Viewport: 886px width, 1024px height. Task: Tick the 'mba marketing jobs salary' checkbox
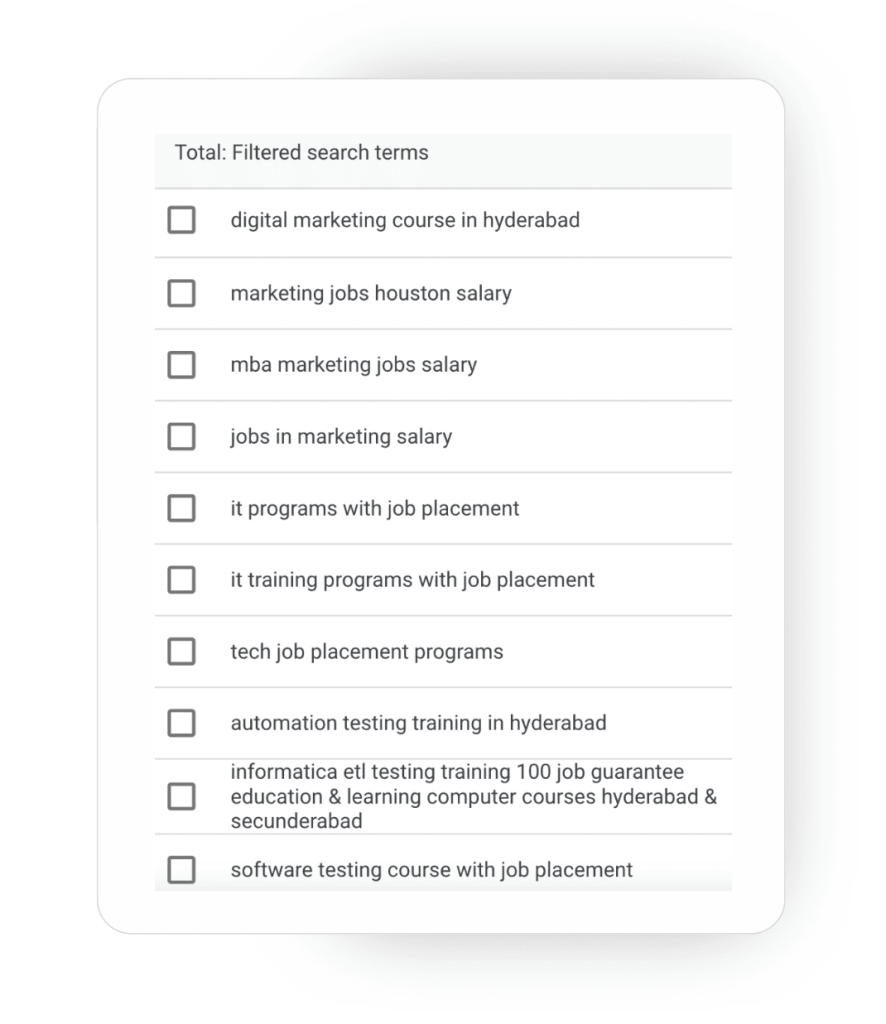pyautogui.click(x=181, y=365)
